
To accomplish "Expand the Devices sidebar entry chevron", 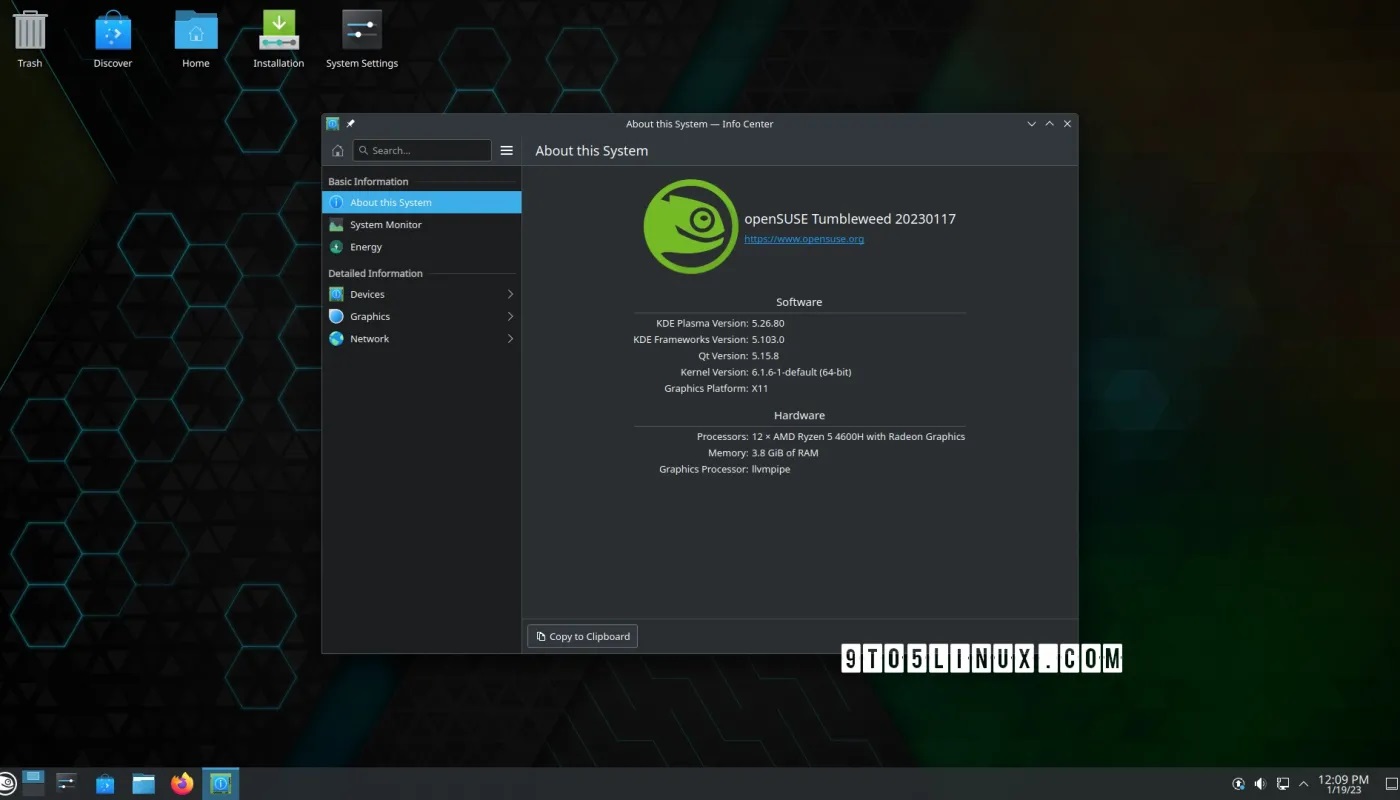I will click(511, 294).
